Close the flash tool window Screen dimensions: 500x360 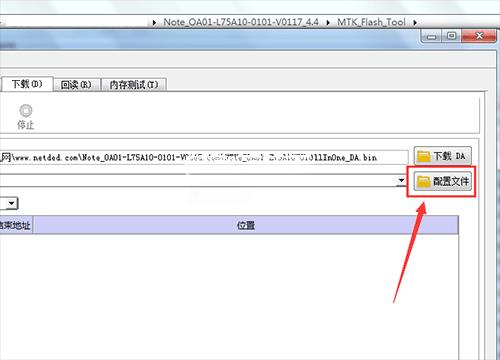[479, 36]
